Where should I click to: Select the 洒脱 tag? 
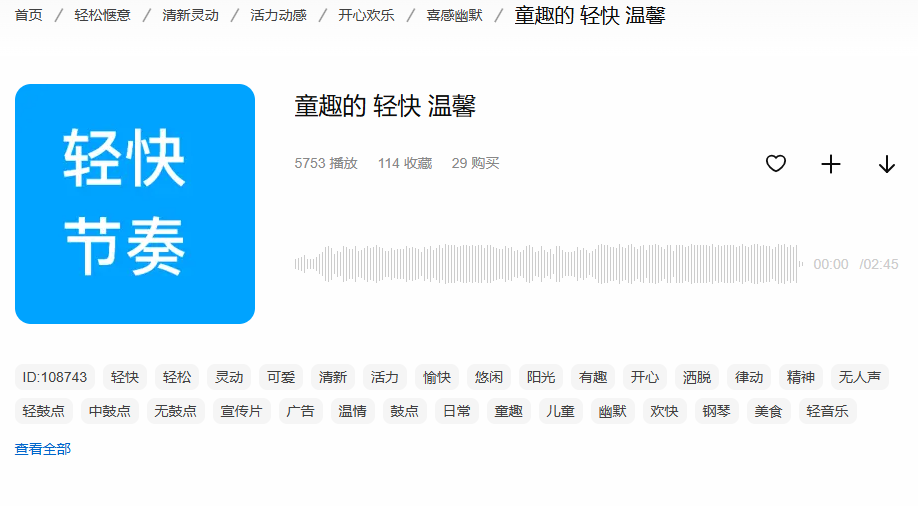(697, 377)
